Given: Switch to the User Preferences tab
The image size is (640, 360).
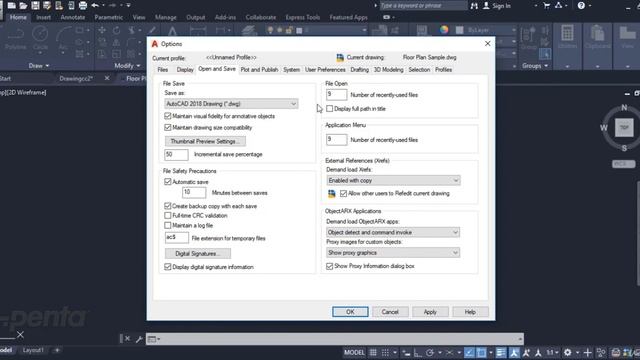Looking at the screenshot, I should [325, 70].
